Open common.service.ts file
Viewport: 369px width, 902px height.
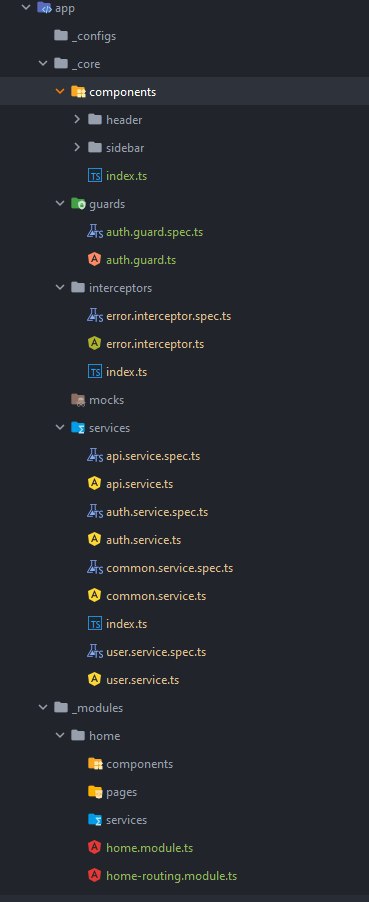pyautogui.click(x=156, y=595)
